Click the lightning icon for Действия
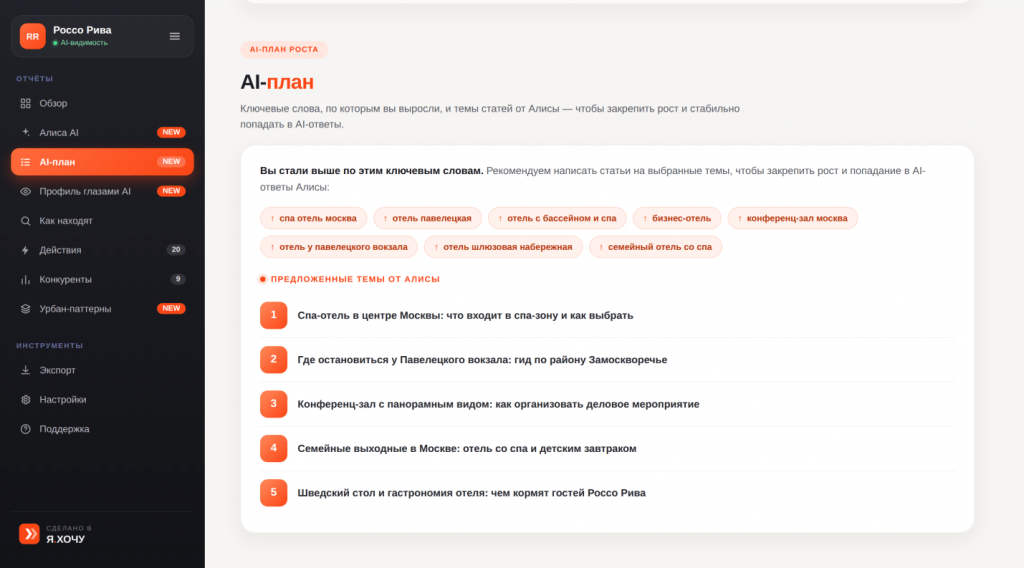The image size is (1024, 568). tap(25, 250)
